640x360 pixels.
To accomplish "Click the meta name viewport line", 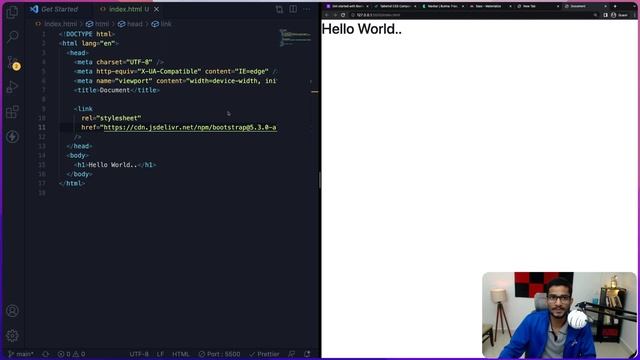I will click(x=175, y=81).
